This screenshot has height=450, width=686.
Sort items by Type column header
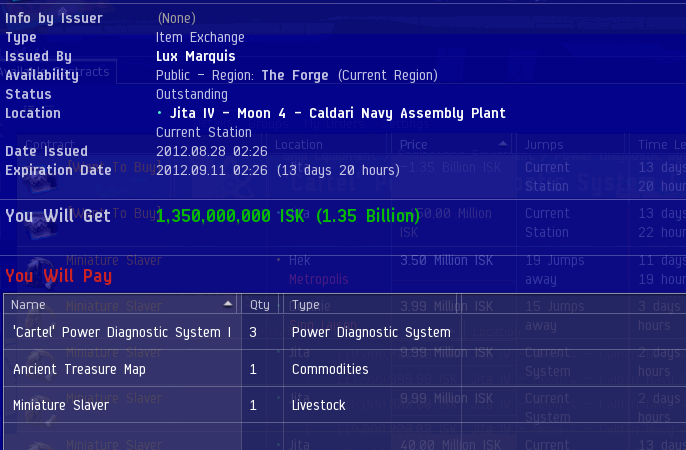pyautogui.click(x=371, y=304)
